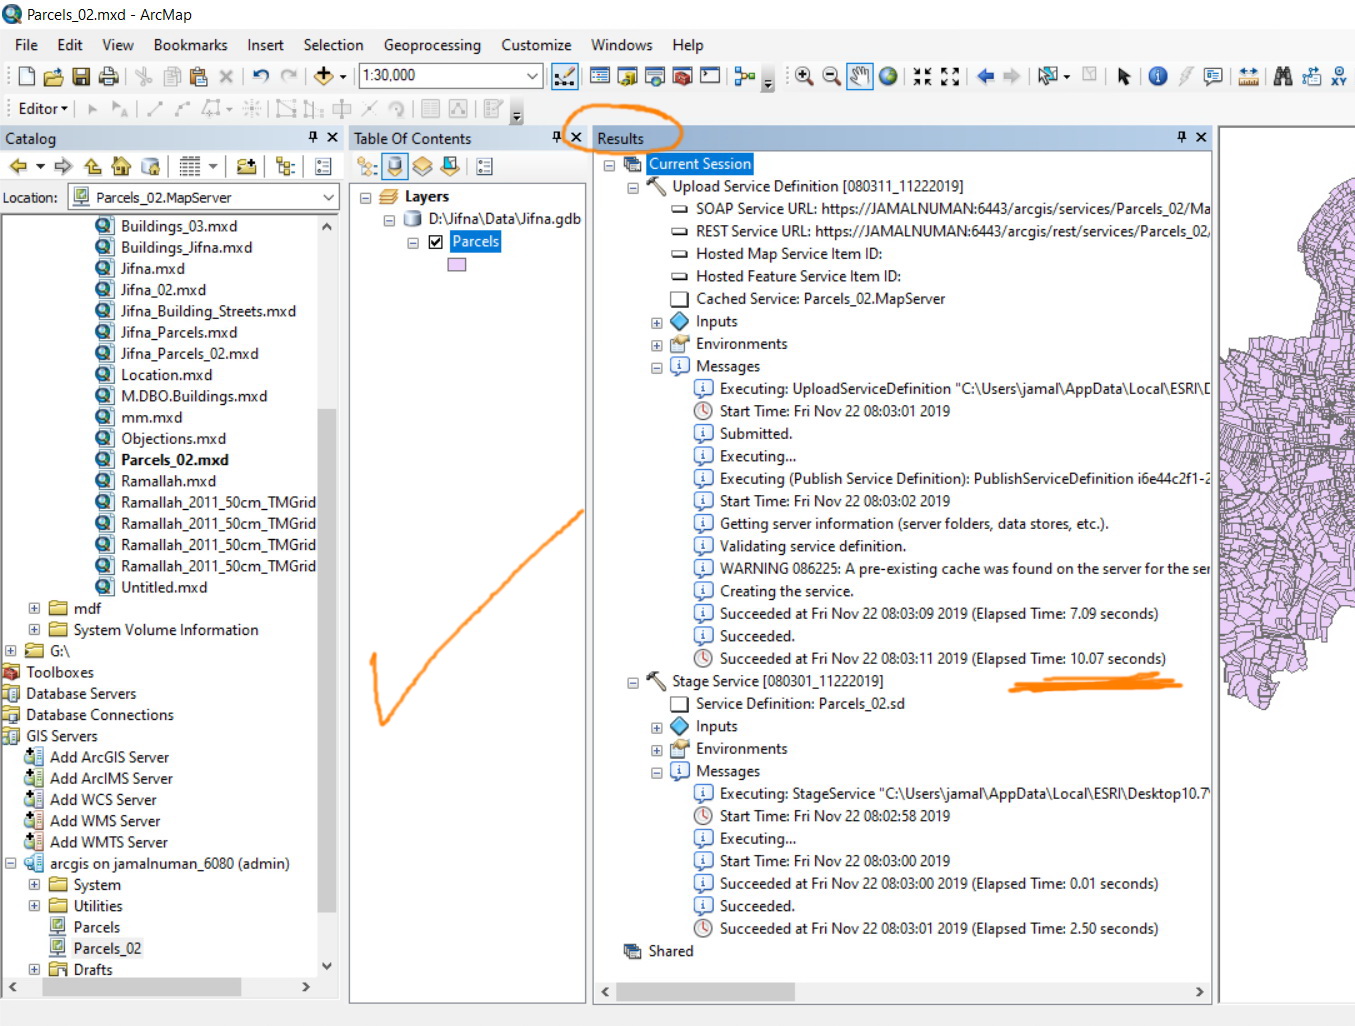
Task: Click List By Source icon
Action: (395, 167)
